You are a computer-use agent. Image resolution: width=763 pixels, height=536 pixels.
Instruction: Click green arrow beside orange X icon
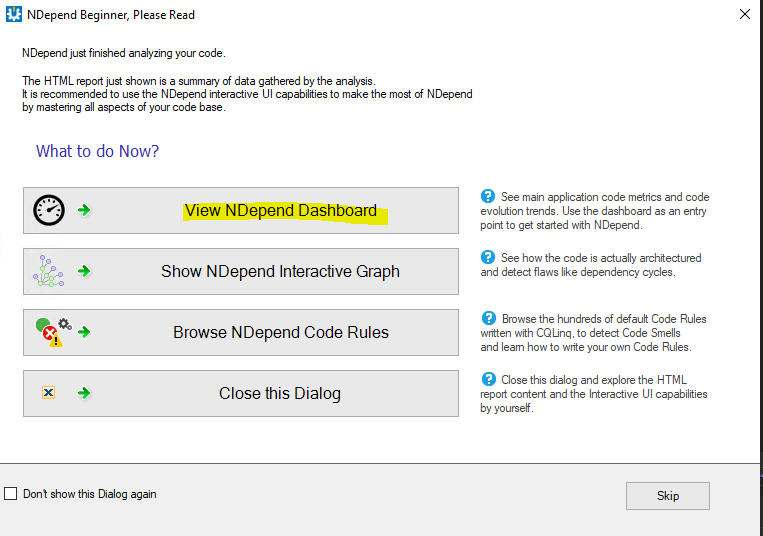click(84, 393)
